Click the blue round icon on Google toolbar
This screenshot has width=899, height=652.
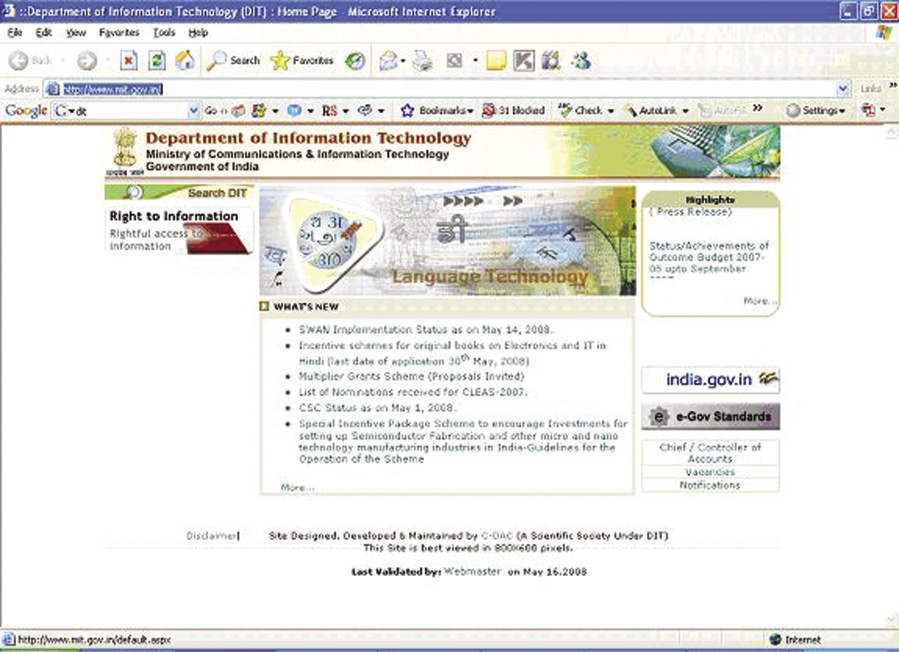[294, 111]
